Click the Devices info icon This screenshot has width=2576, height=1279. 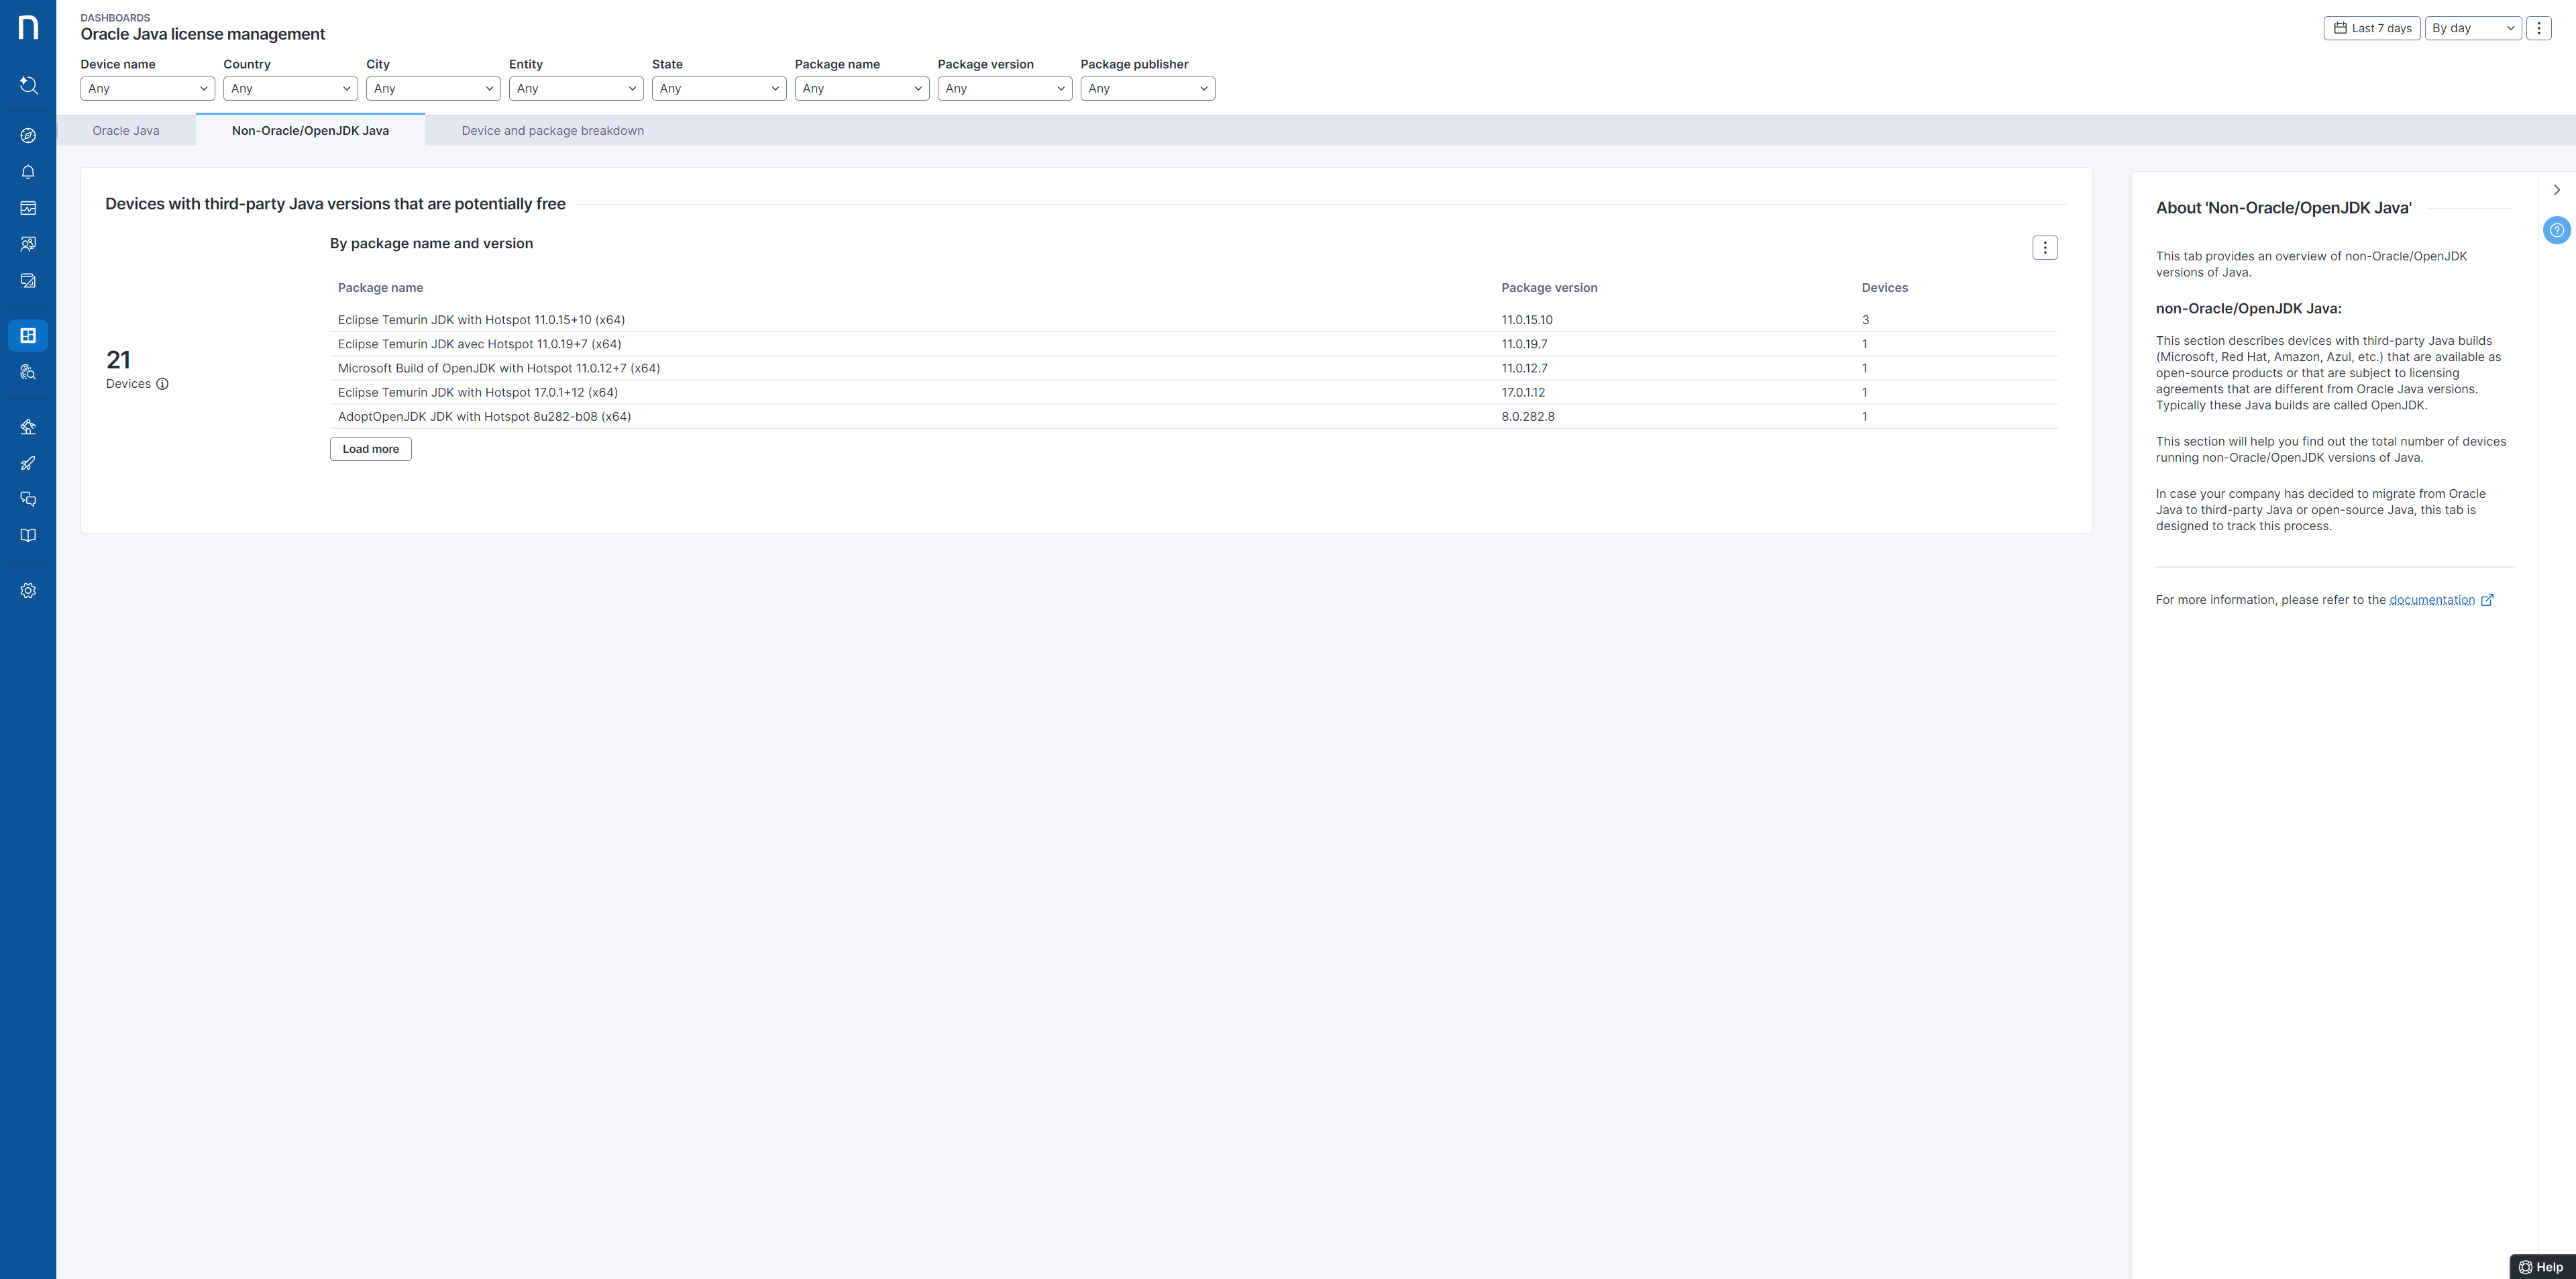[x=162, y=384]
